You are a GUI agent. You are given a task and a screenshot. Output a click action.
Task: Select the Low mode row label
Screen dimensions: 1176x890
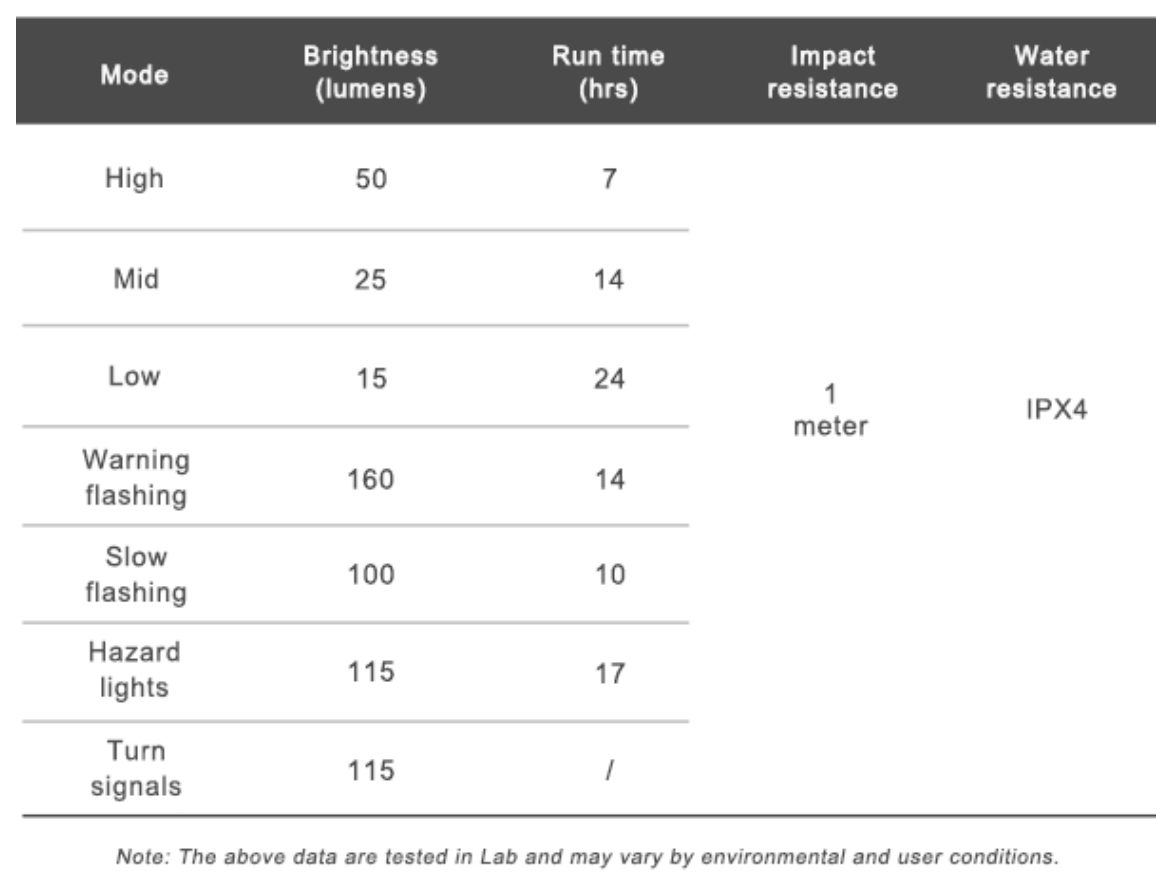[x=134, y=378]
